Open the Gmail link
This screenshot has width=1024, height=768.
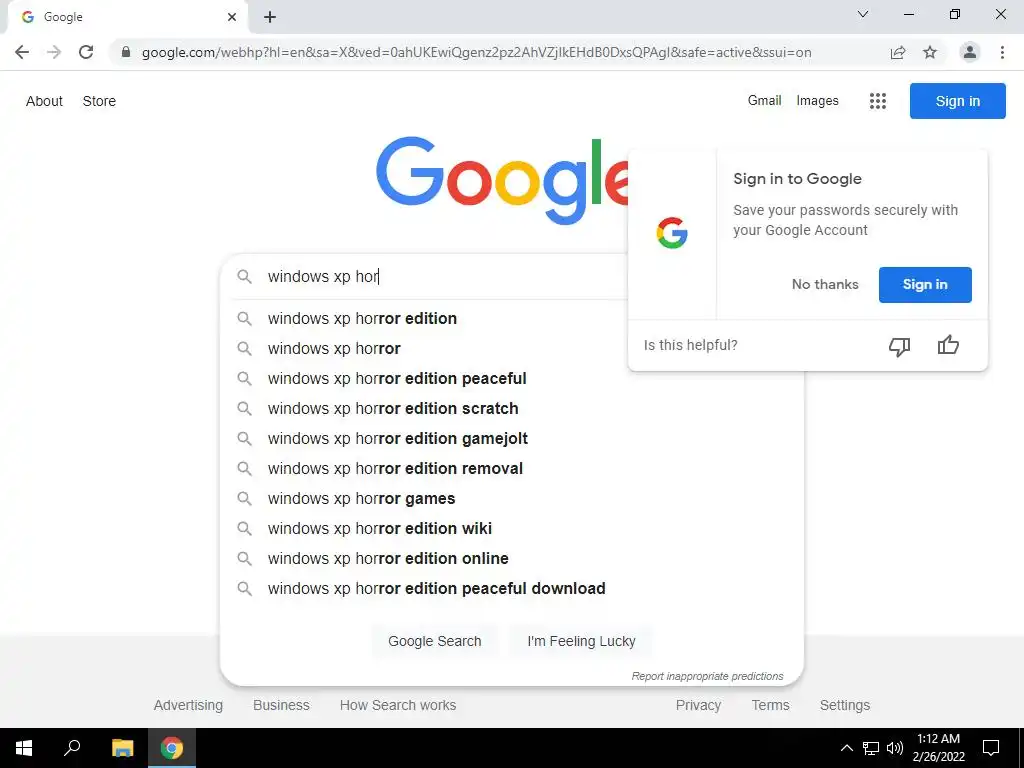tap(764, 101)
